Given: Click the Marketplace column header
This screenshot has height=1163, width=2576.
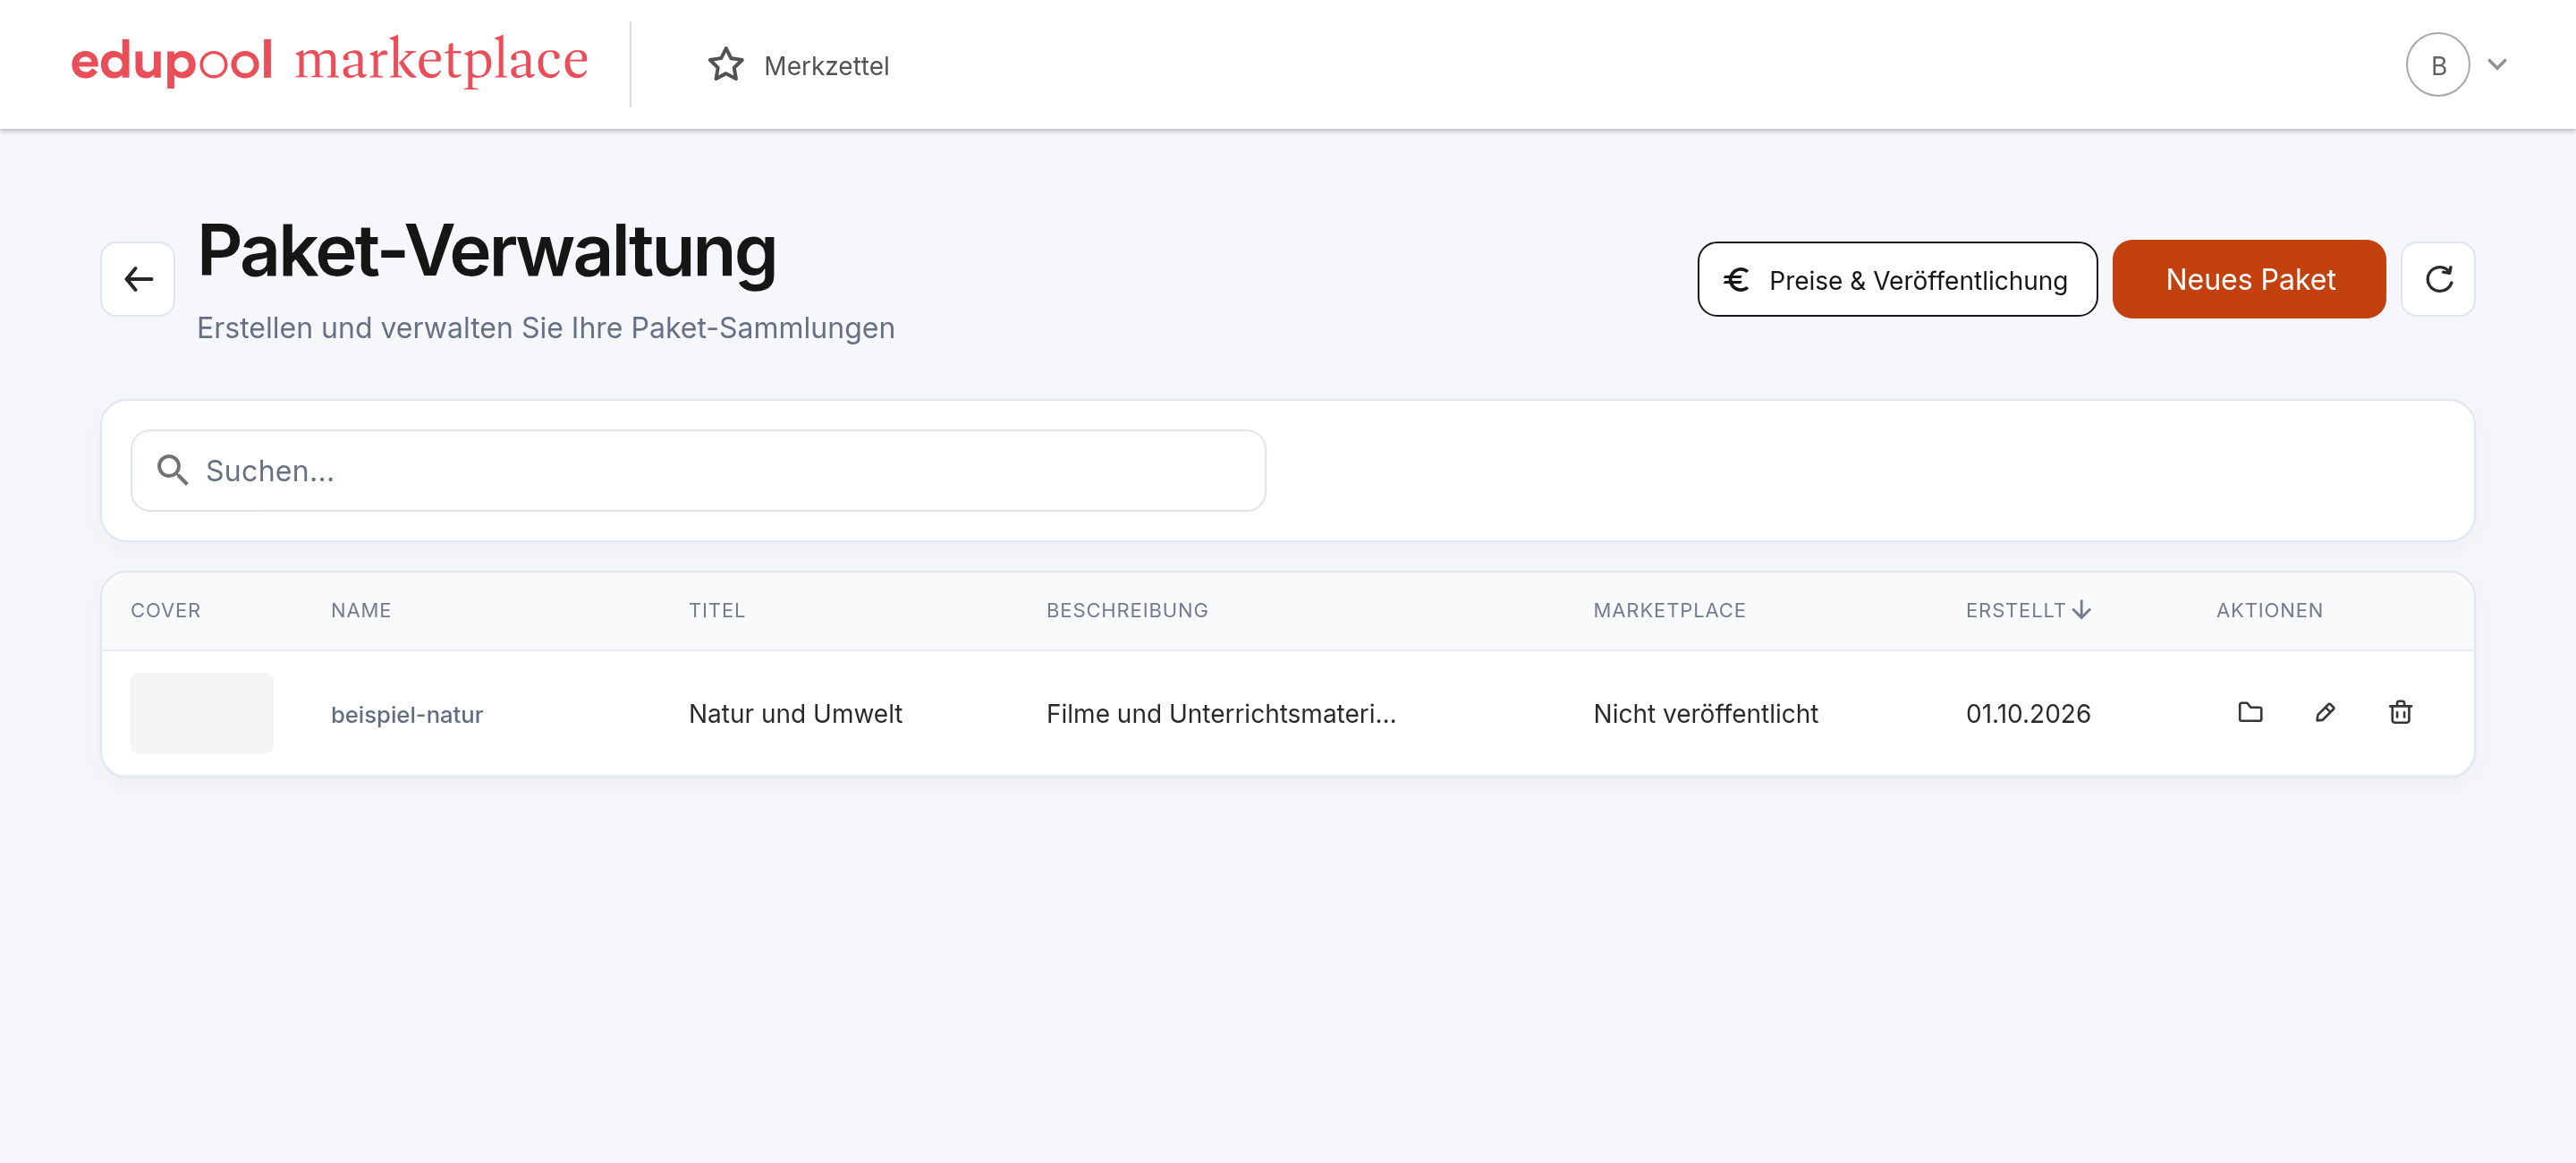Looking at the screenshot, I should pos(1669,610).
